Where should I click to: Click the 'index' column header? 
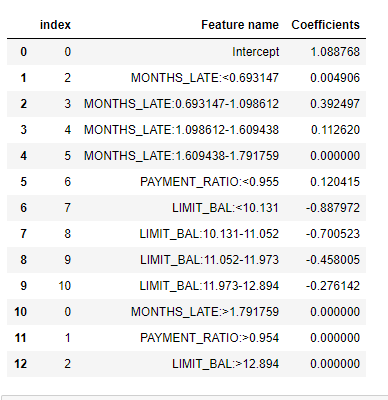55,25
